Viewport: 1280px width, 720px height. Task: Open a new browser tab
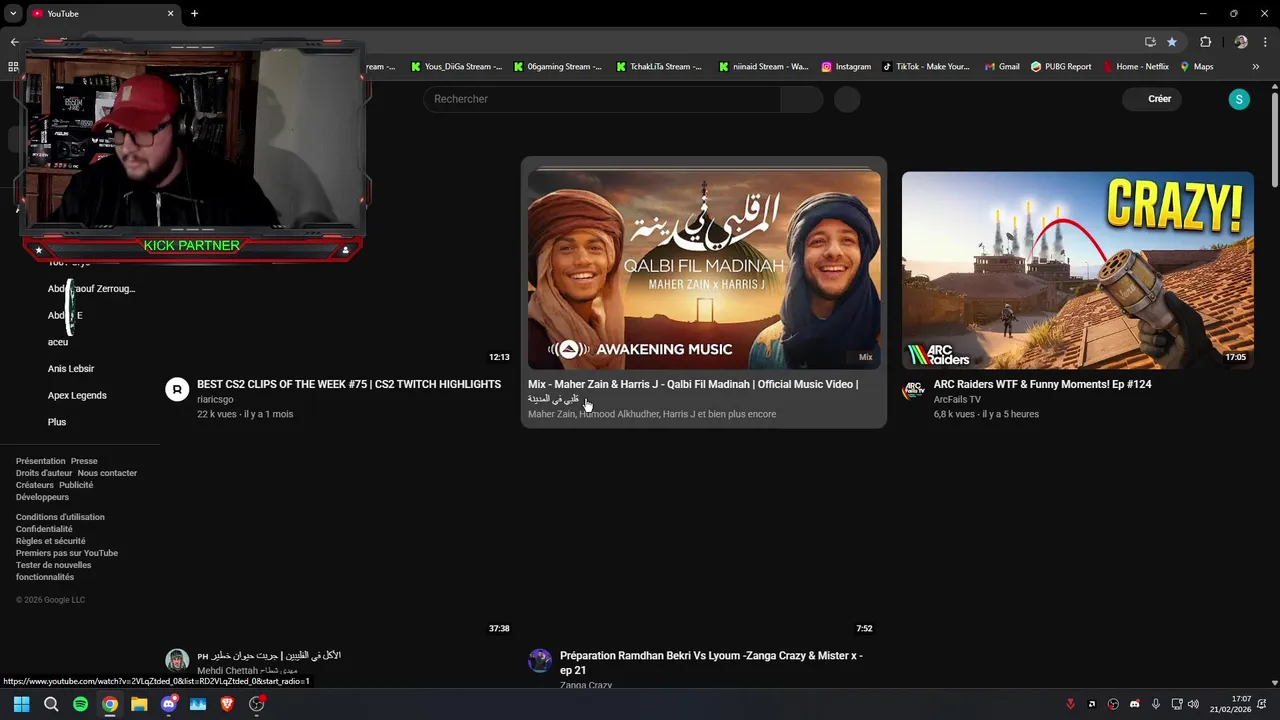click(194, 13)
